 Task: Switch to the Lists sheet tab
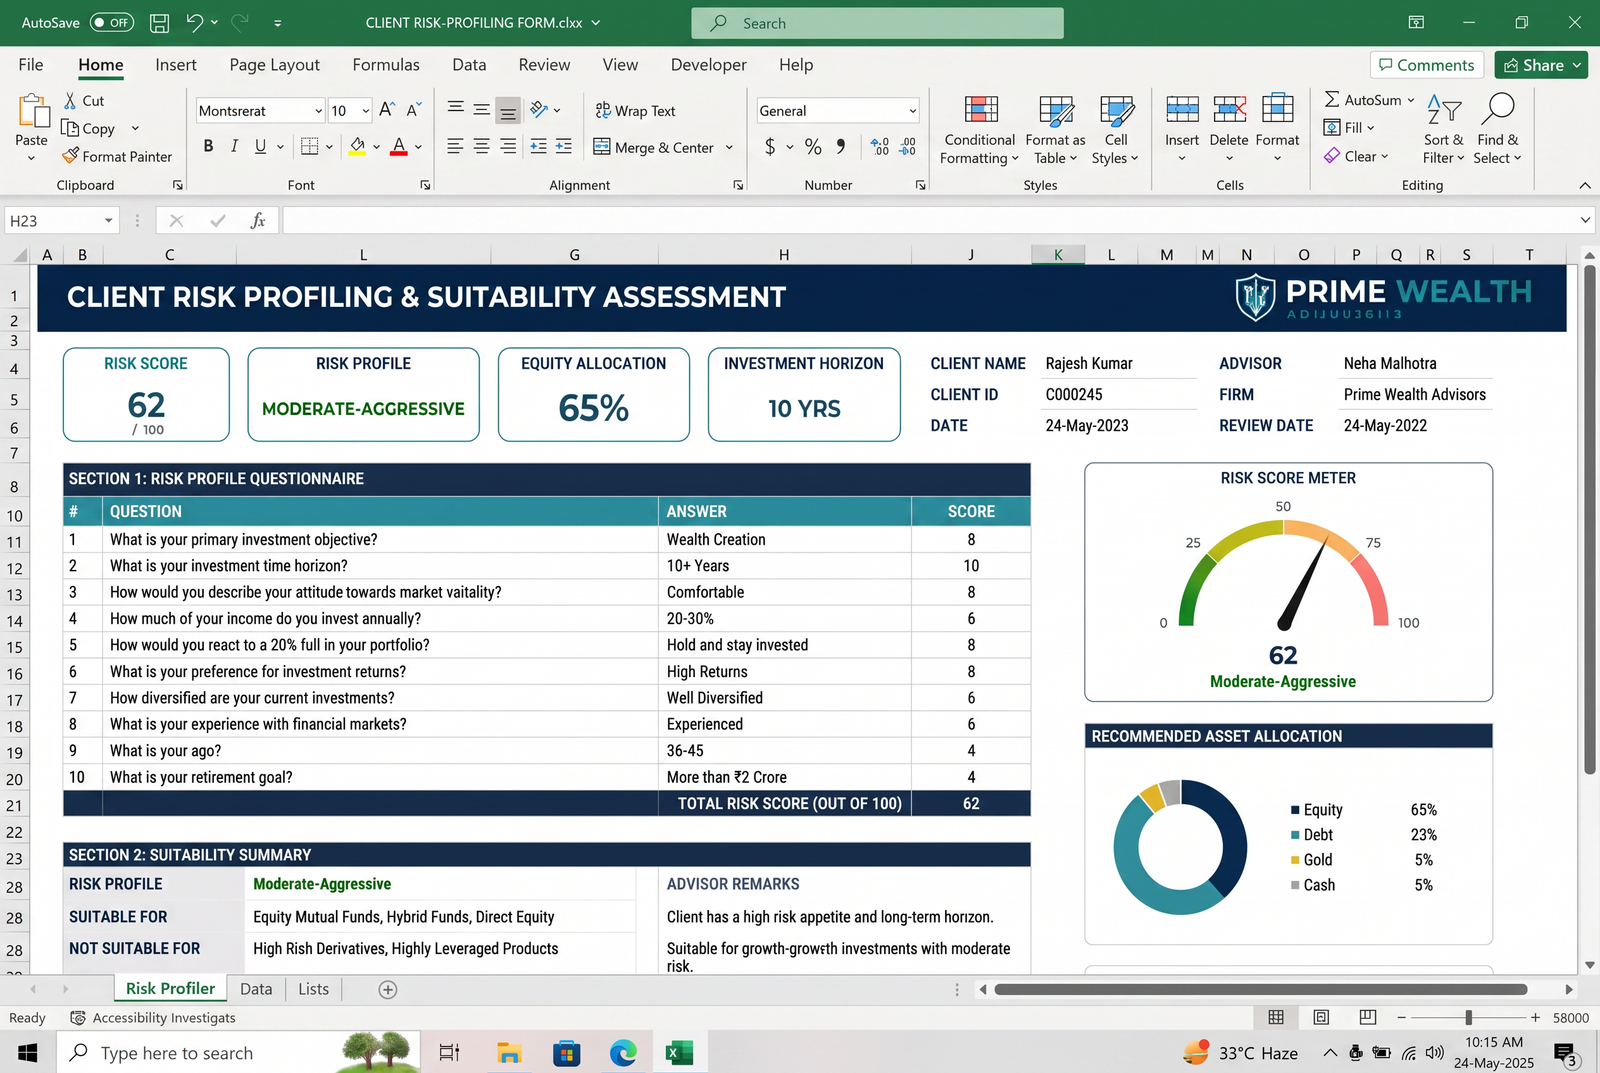(x=313, y=989)
